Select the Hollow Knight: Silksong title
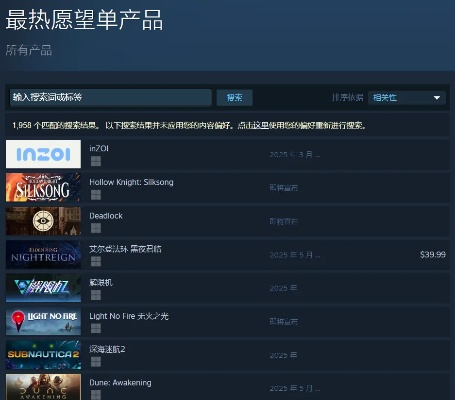 pyautogui.click(x=131, y=182)
